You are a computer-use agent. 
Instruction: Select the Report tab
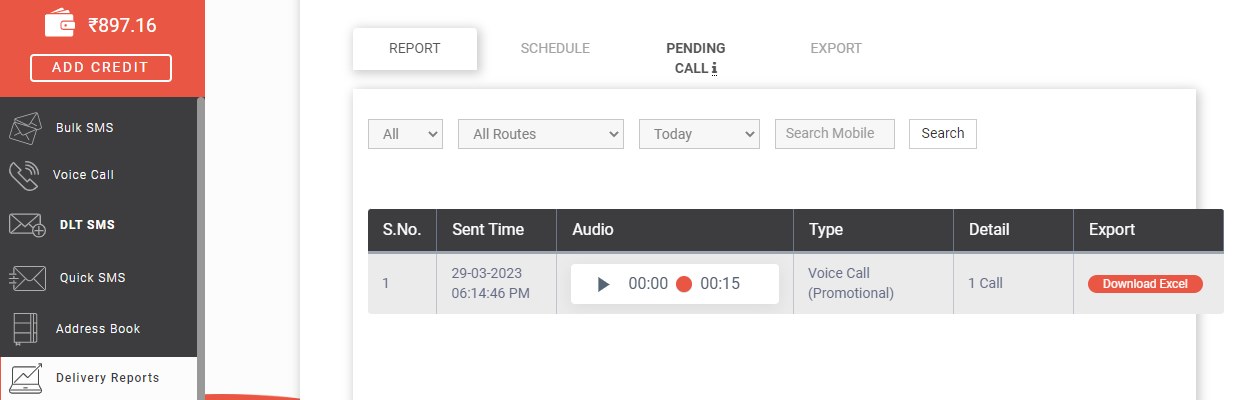[x=415, y=49]
